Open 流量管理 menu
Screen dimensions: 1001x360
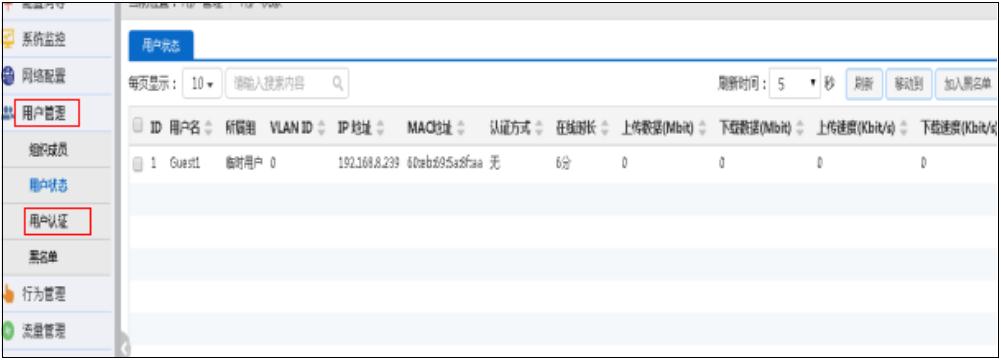point(44,332)
